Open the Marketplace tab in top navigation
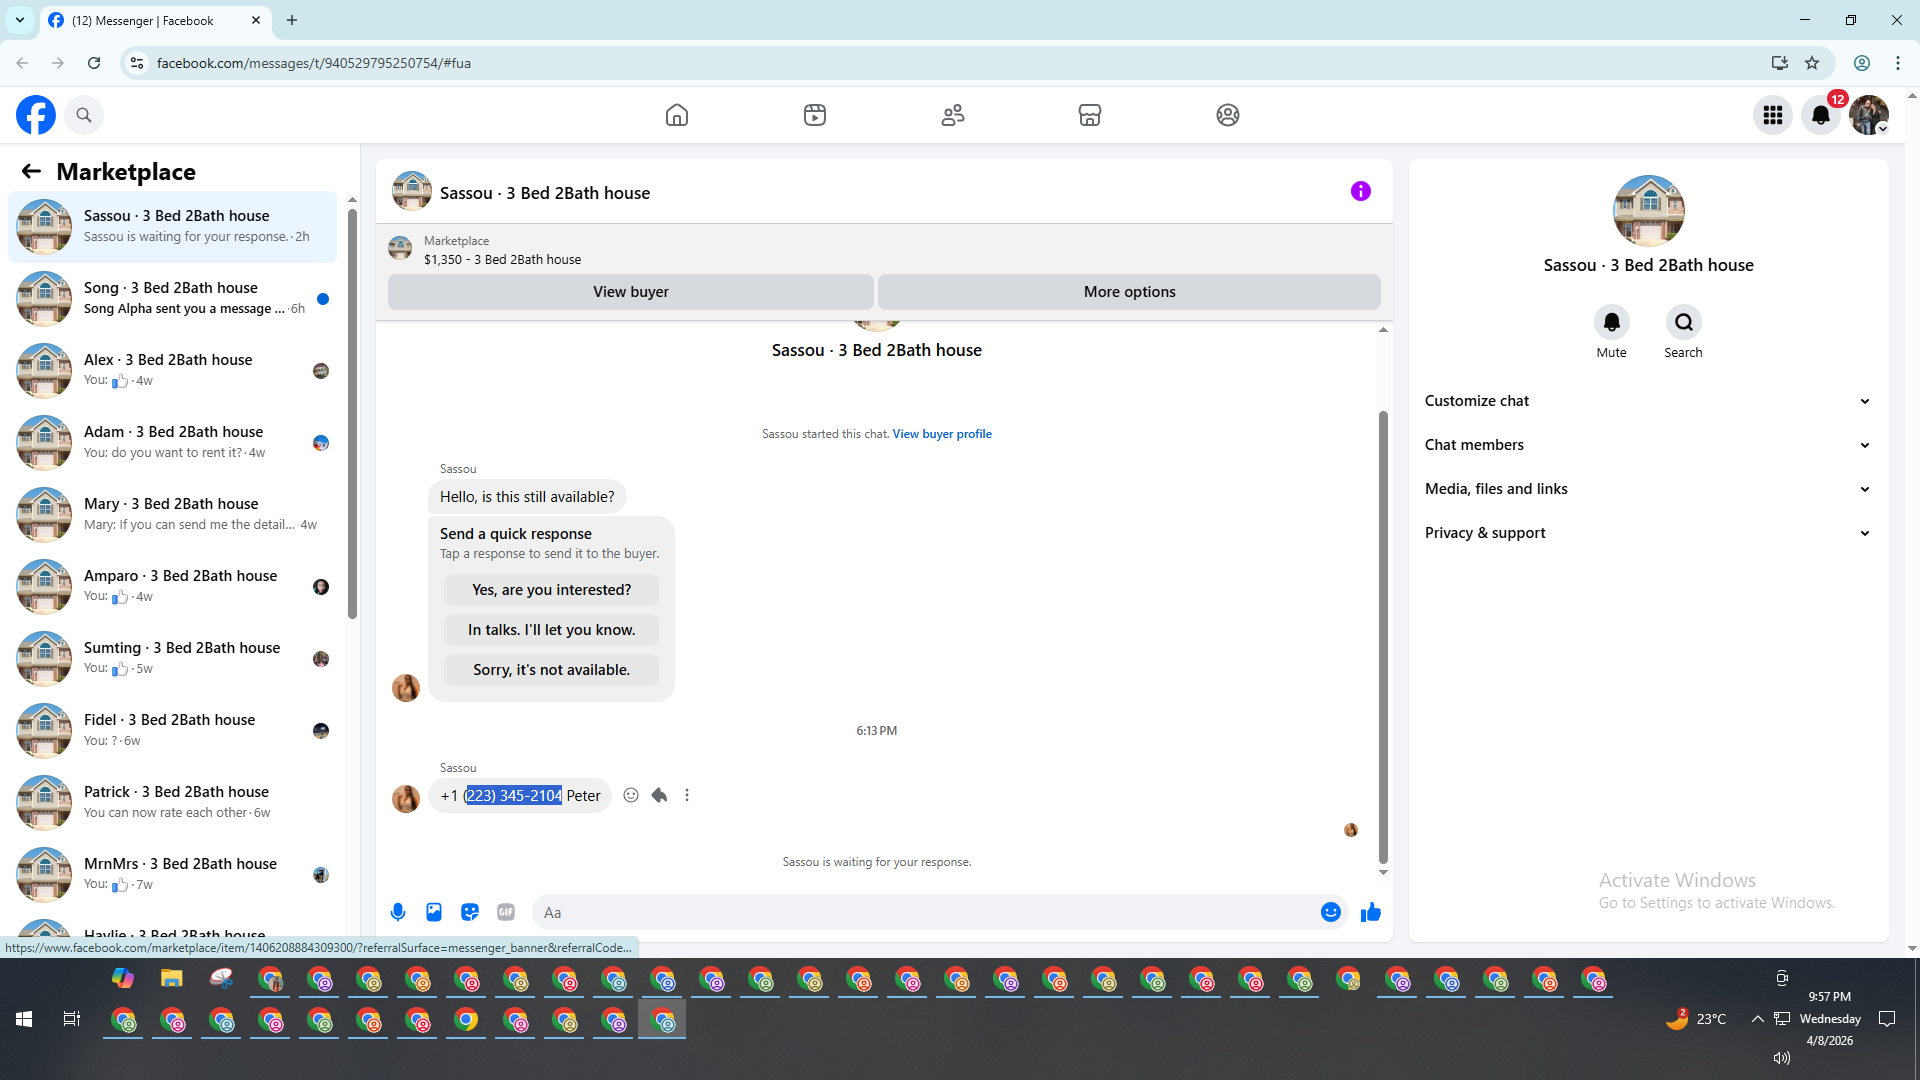 click(x=1089, y=115)
